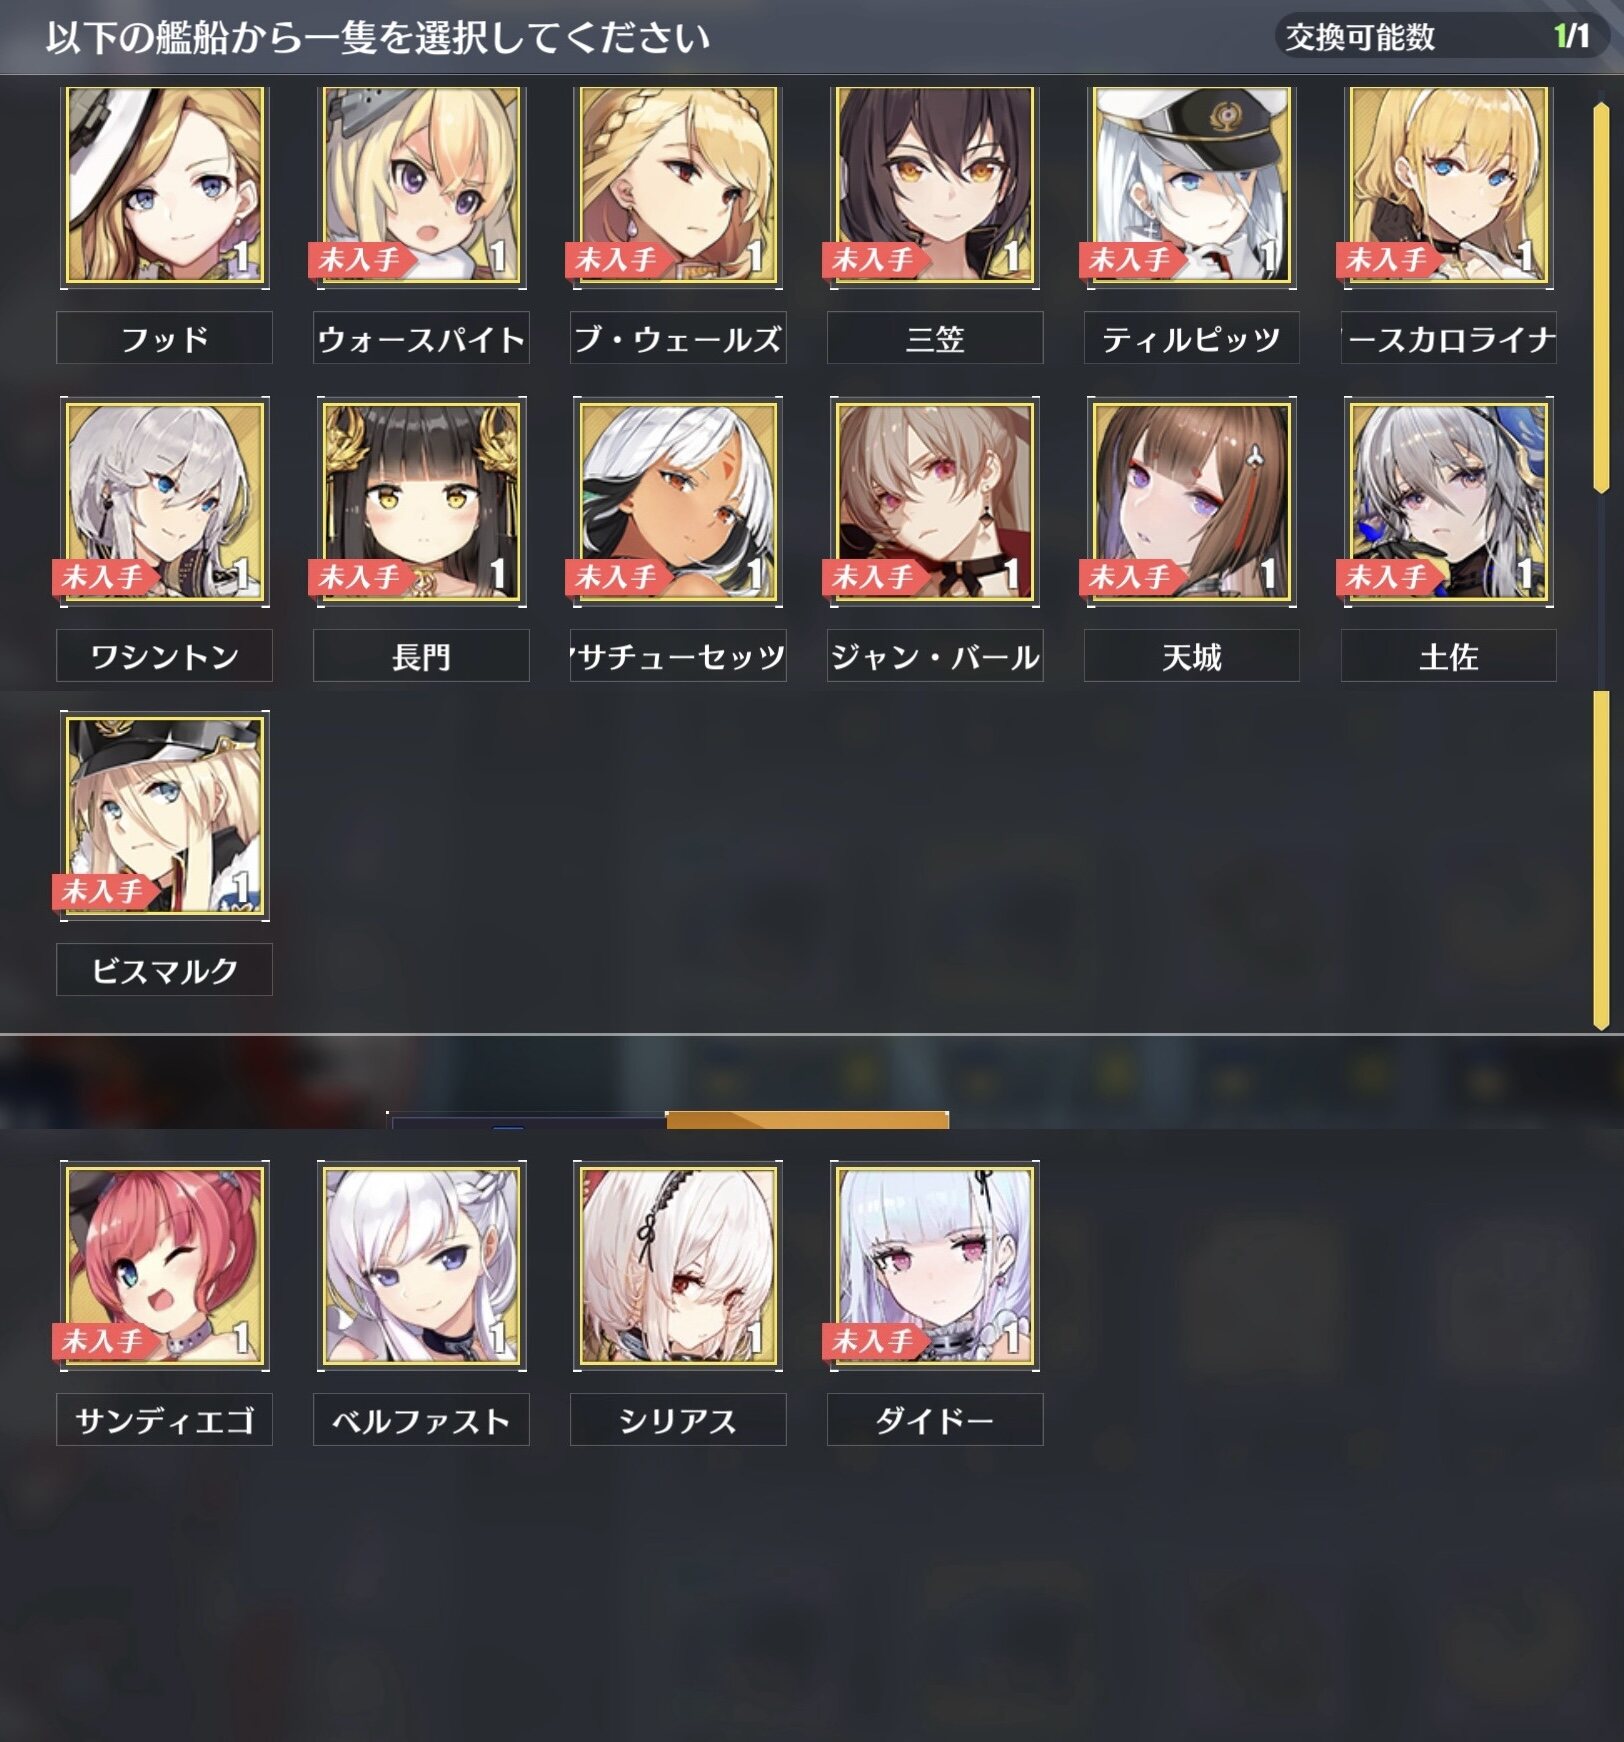1624x1742 pixels.
Task: Choose the ビスマルク ship portrait
Action: (165, 816)
